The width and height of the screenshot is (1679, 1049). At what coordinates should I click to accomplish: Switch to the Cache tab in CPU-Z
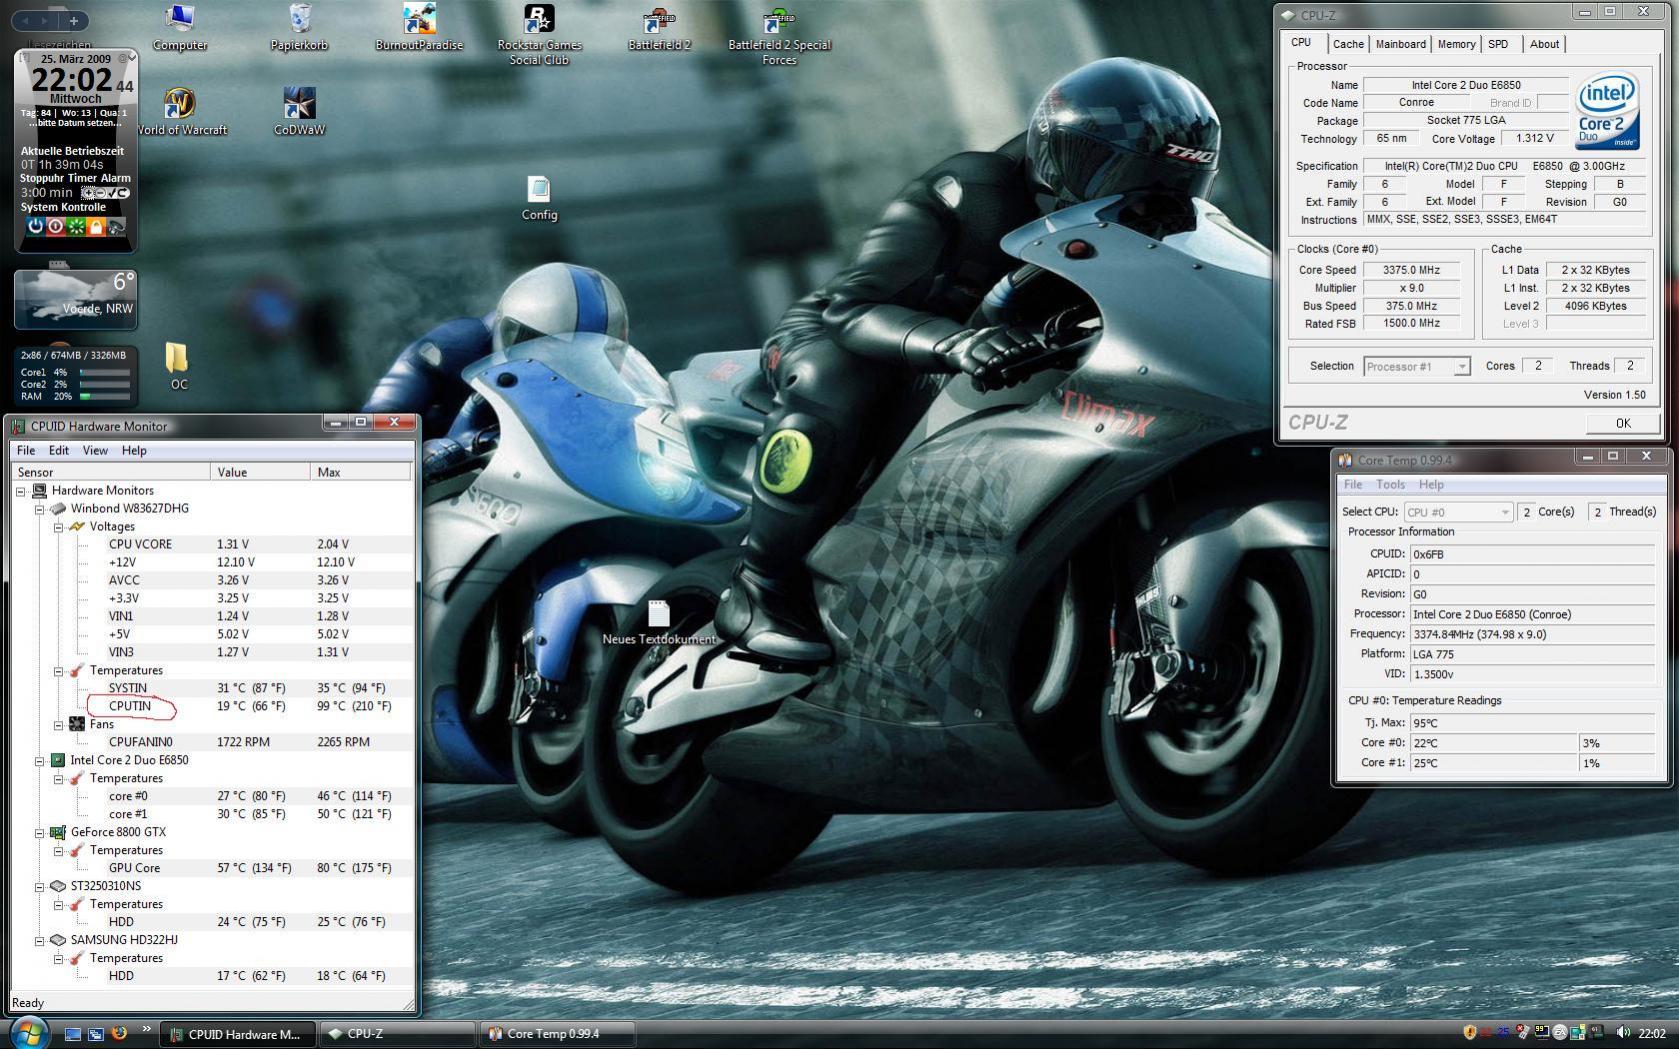(x=1348, y=44)
